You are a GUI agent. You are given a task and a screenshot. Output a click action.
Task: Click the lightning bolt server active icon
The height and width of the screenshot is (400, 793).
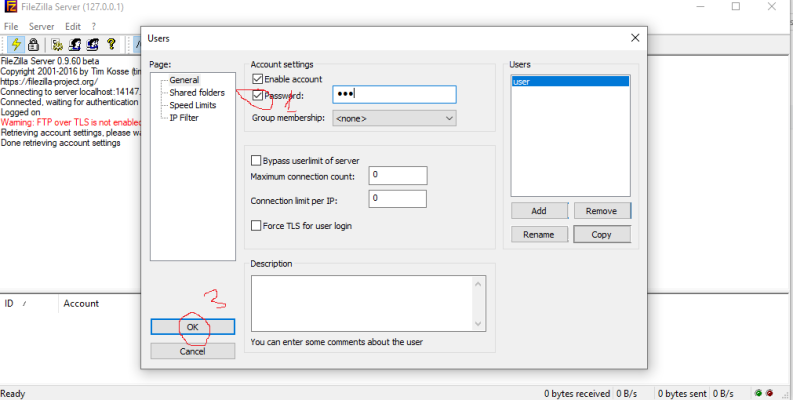pyautogui.click(x=16, y=45)
